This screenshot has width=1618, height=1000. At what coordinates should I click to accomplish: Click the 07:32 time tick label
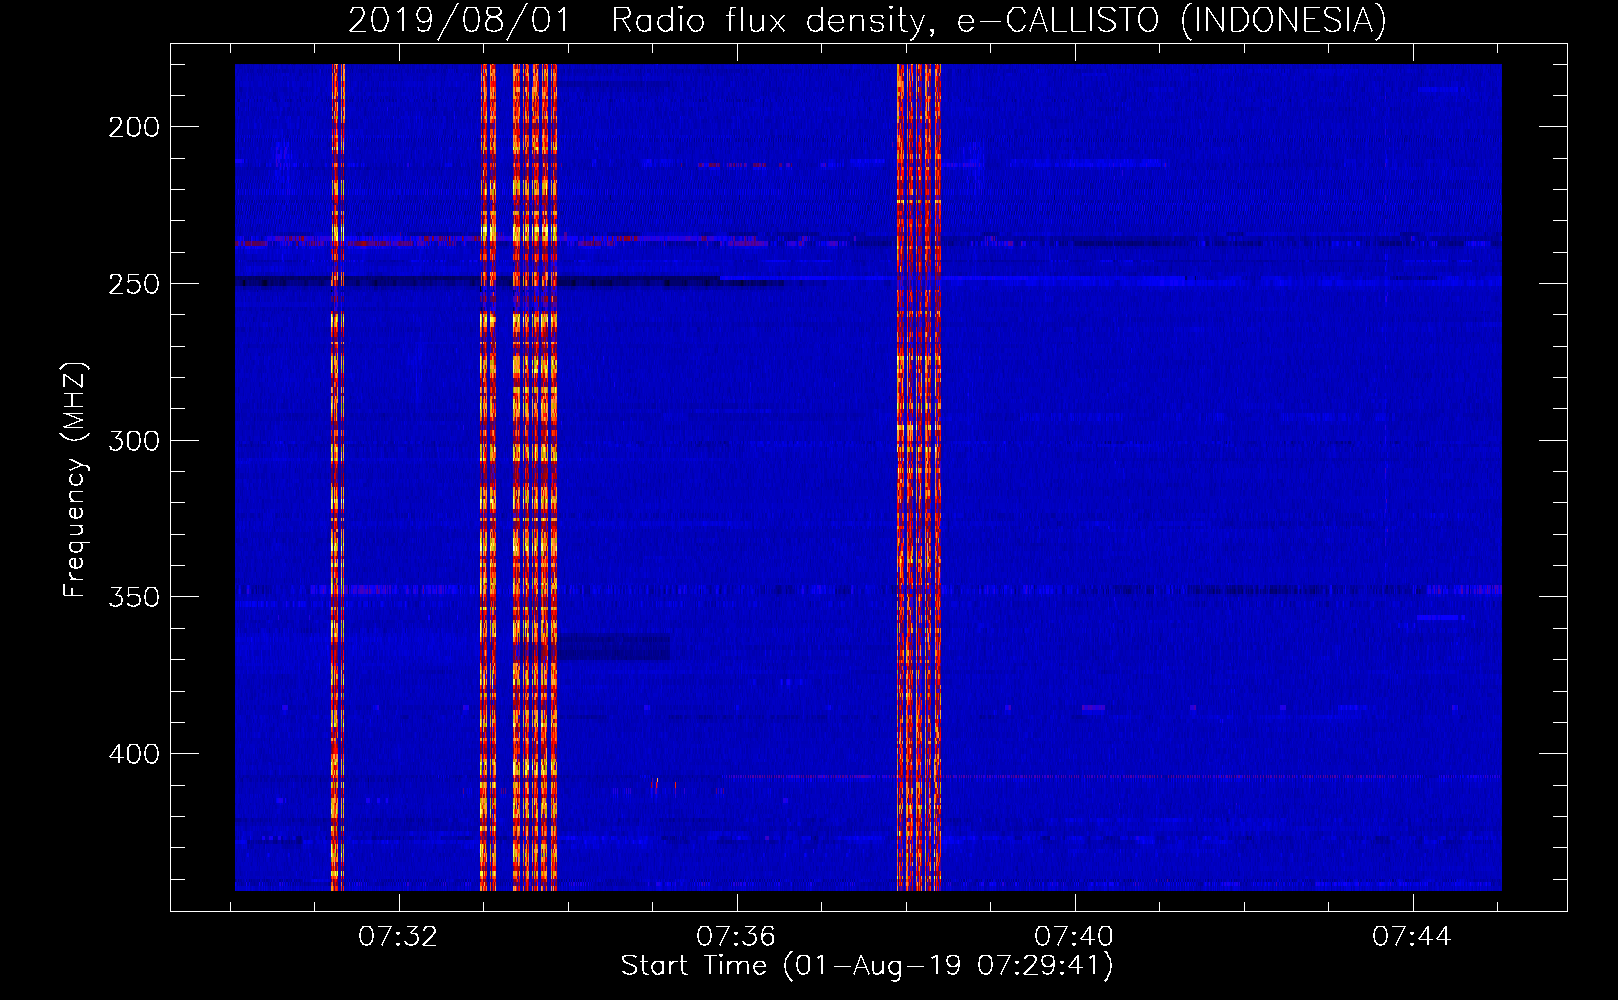pos(398,937)
